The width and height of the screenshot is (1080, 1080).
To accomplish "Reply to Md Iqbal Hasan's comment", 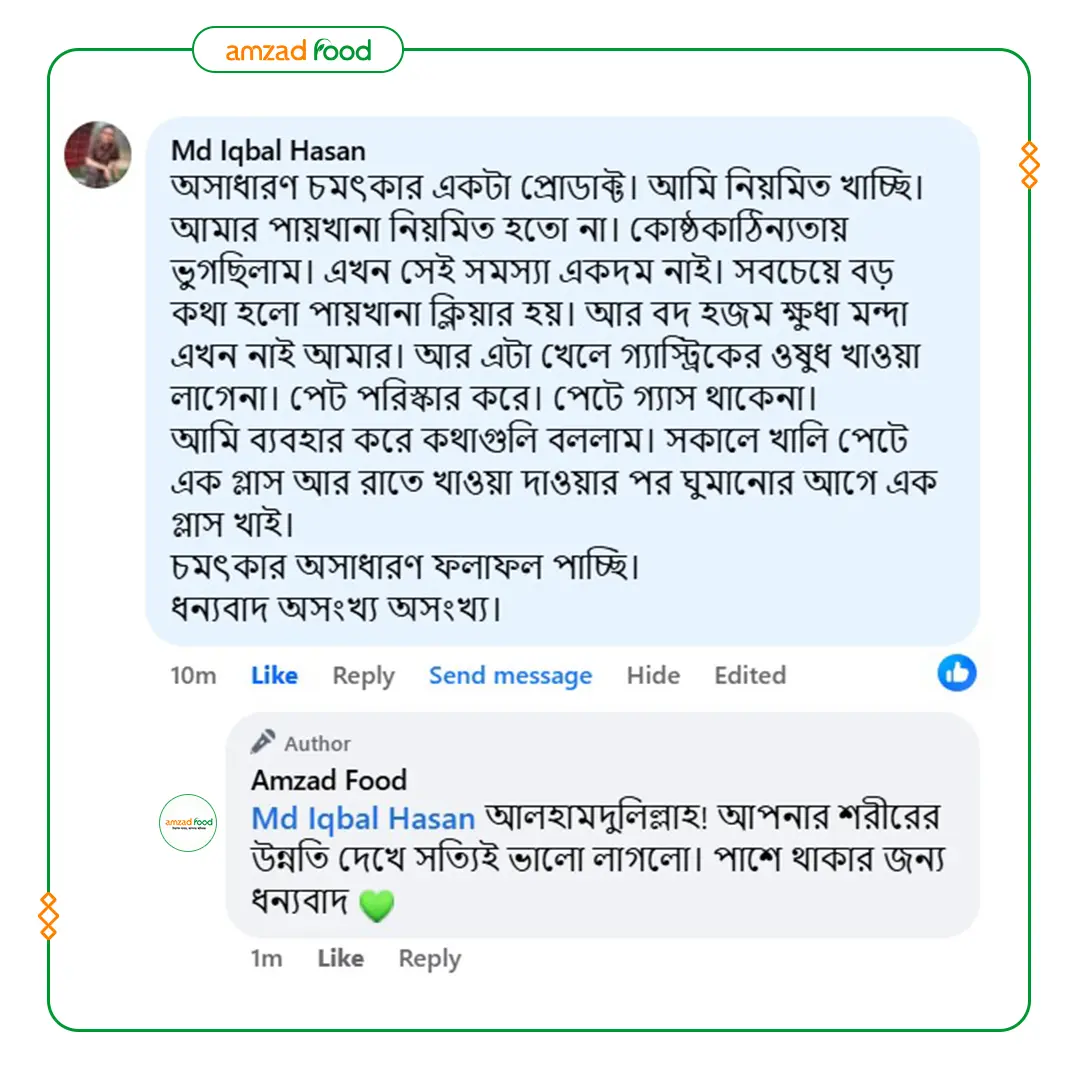I will (x=363, y=676).
